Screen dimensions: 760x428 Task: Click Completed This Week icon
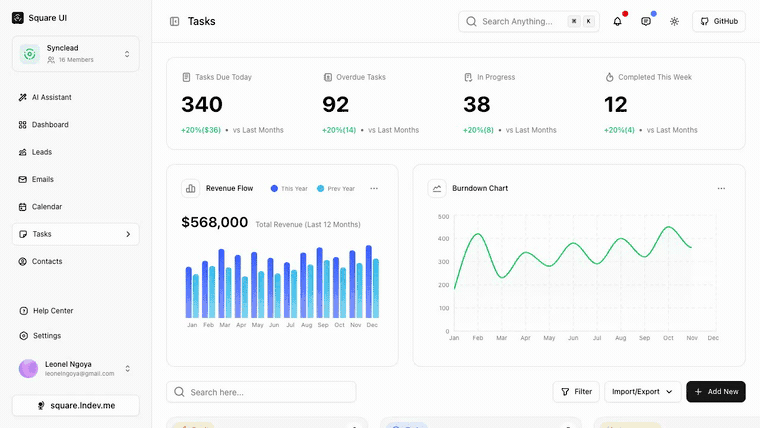pos(609,77)
